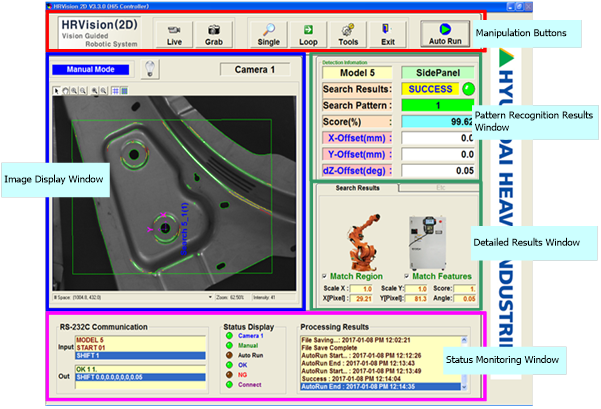
Task: Click the Model 5 field
Action: coord(357,73)
